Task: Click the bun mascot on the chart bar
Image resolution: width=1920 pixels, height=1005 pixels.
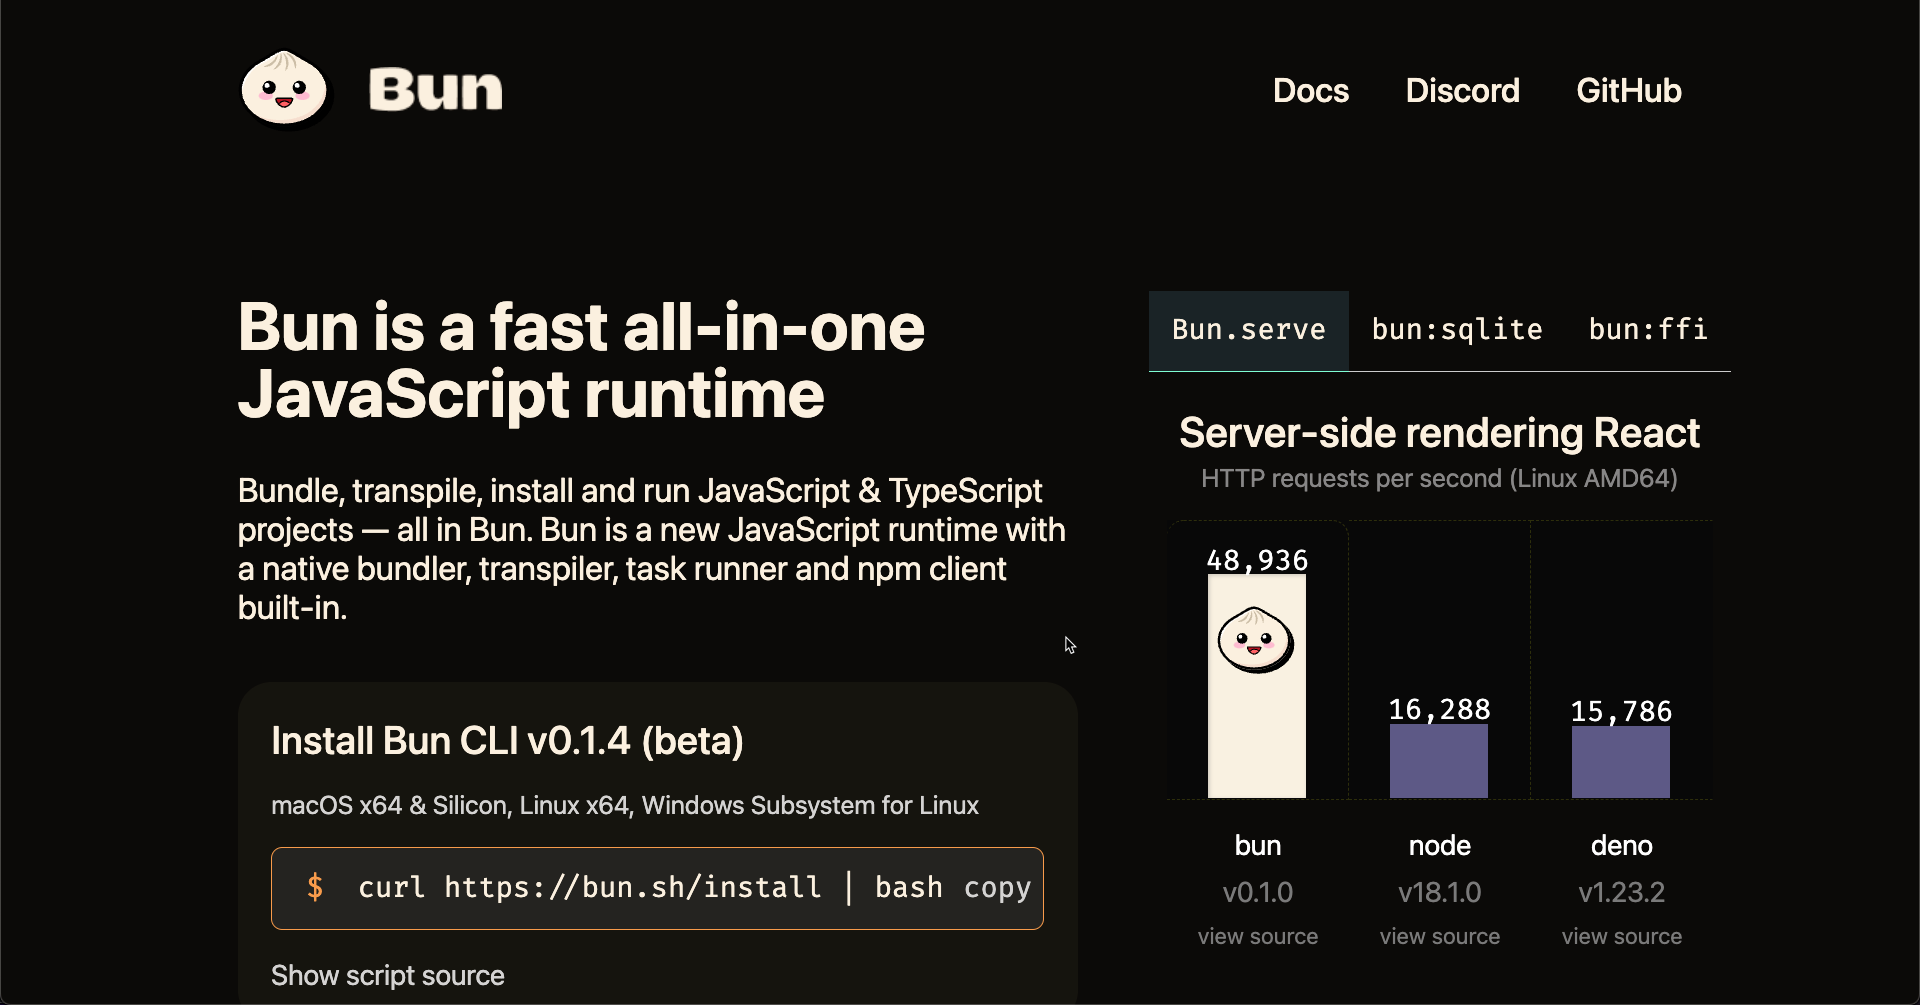Action: [x=1256, y=640]
